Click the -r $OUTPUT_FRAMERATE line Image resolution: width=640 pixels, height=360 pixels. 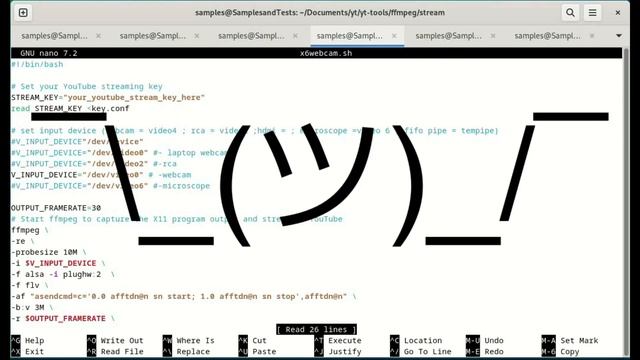(x=62, y=318)
